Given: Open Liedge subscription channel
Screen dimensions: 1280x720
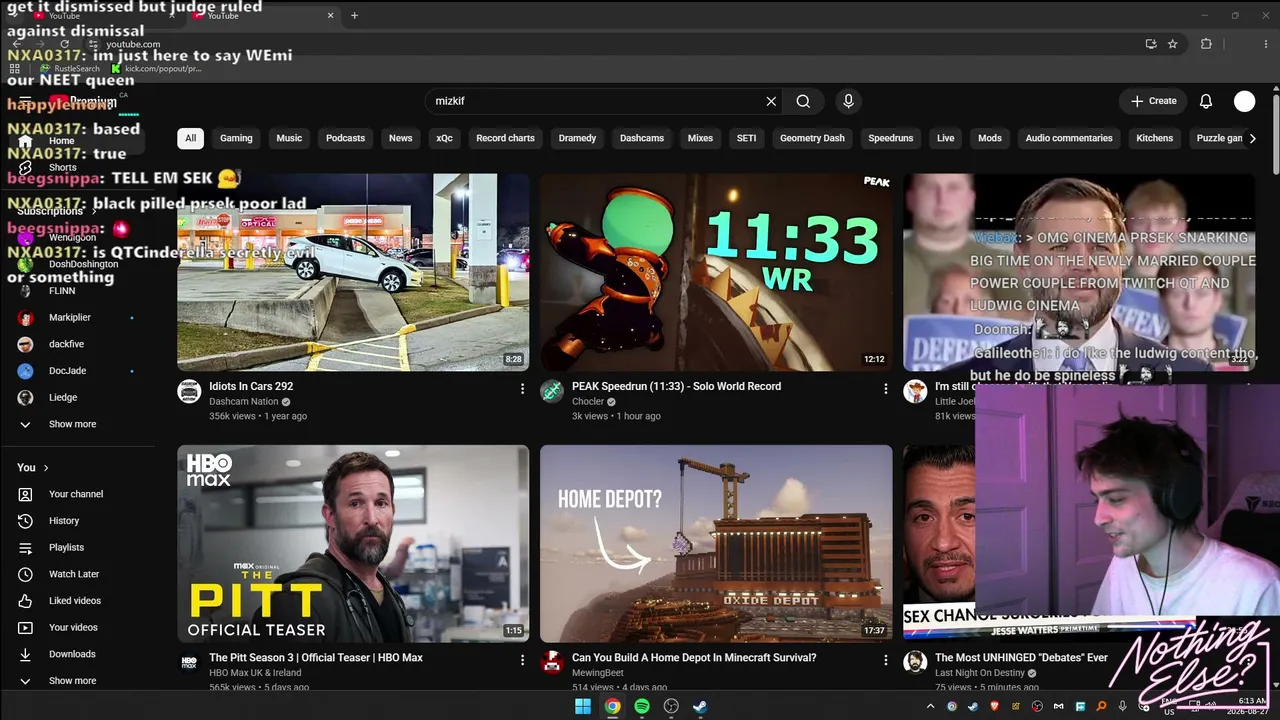Looking at the screenshot, I should tap(78, 397).
